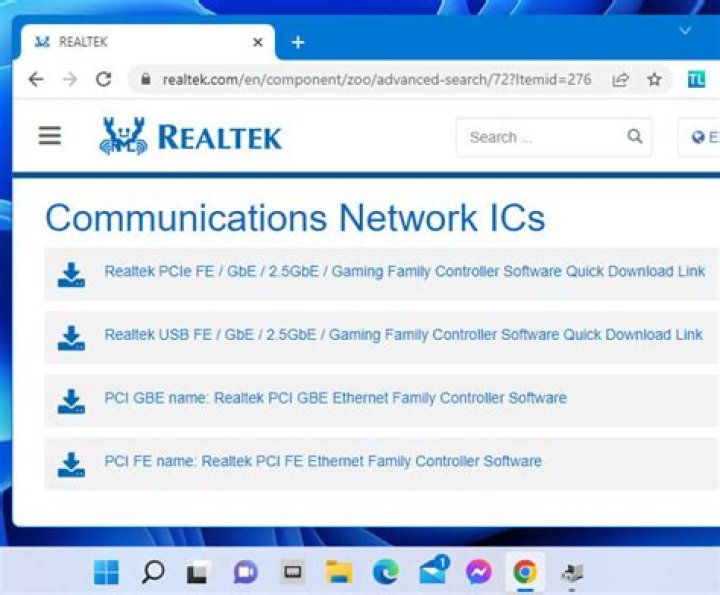Click the Chrome icon in the taskbar
720x595 pixels.
pyautogui.click(x=525, y=572)
